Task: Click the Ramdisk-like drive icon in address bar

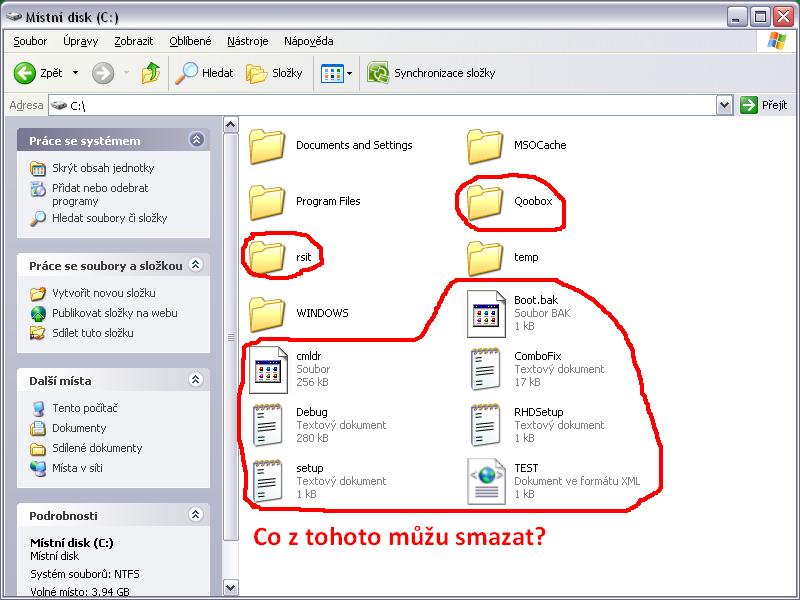Action: tap(59, 105)
